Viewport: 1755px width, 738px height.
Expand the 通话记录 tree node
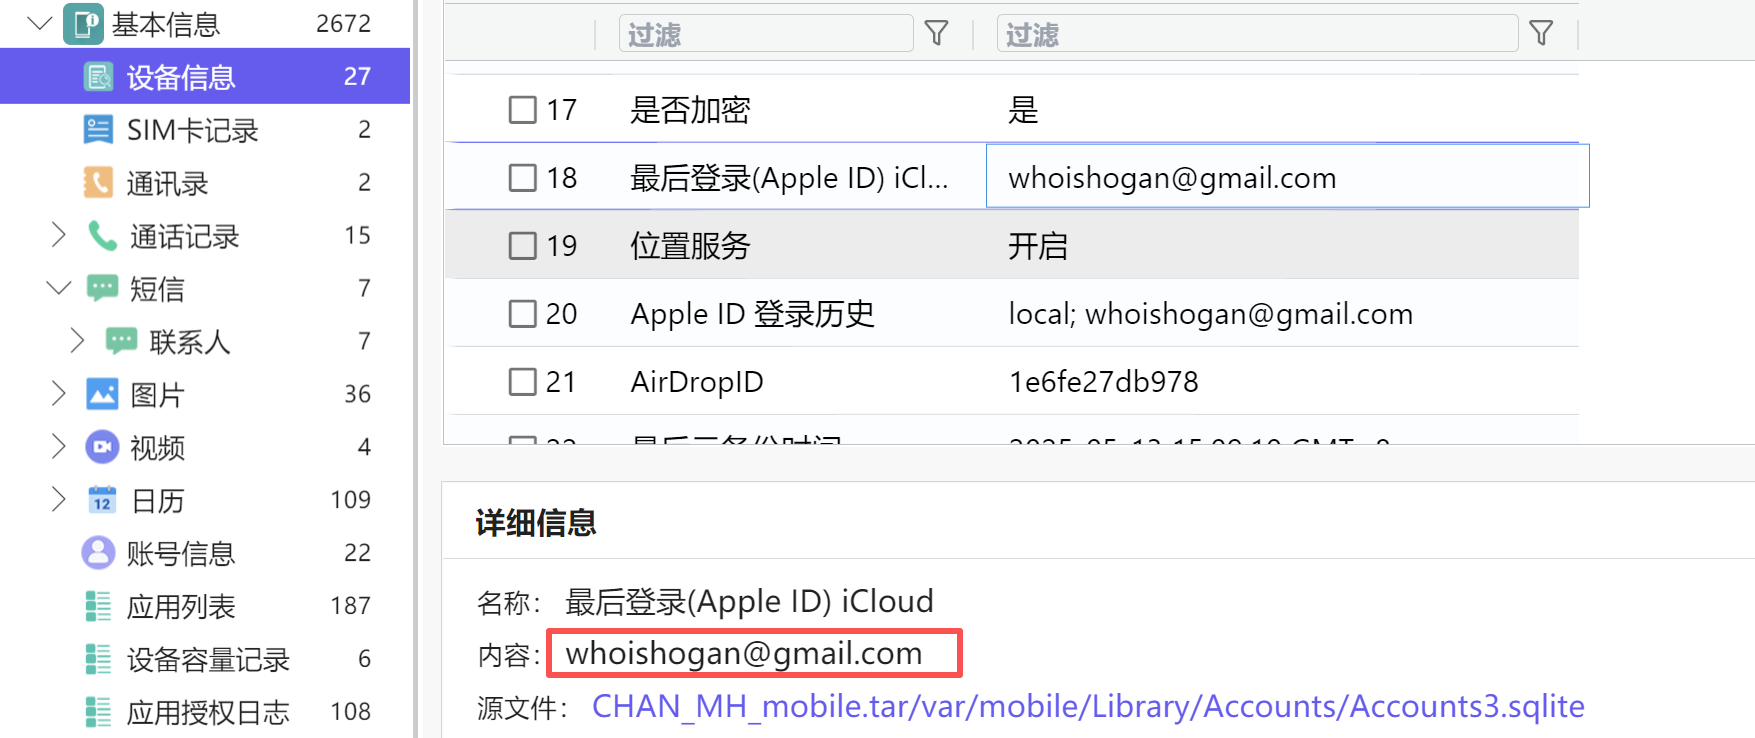58,236
